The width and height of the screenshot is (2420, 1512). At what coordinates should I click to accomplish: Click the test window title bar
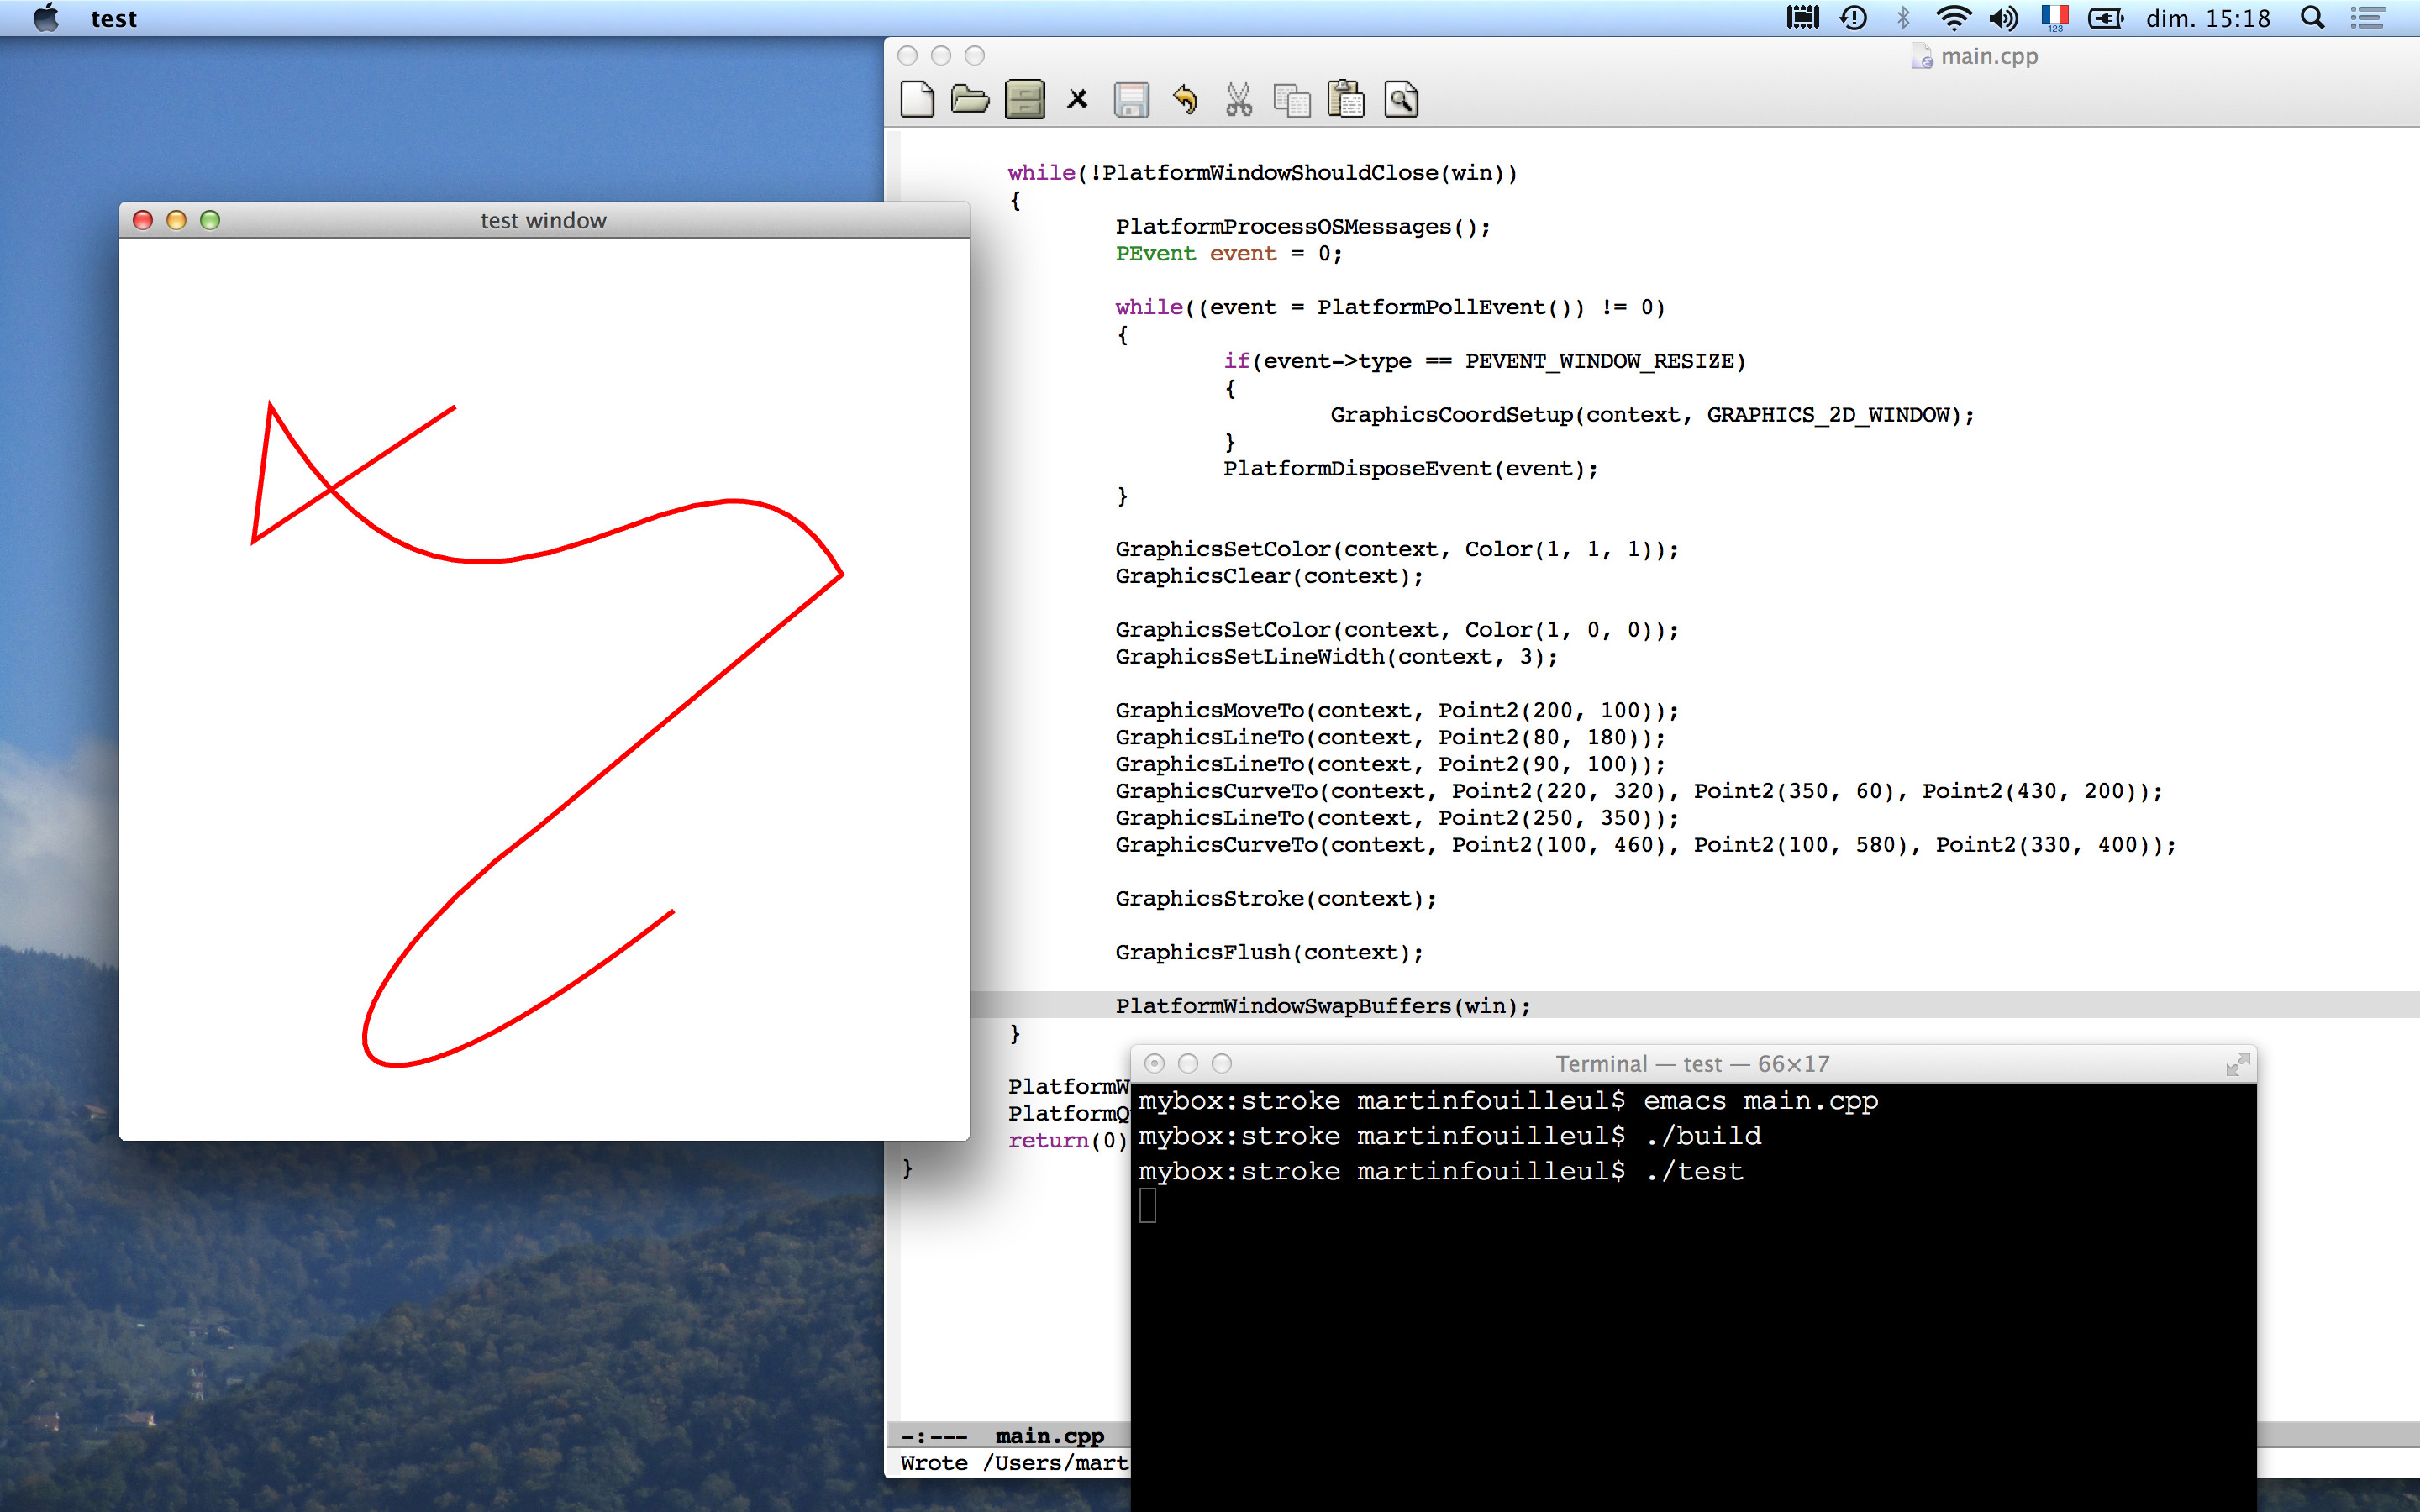click(544, 220)
